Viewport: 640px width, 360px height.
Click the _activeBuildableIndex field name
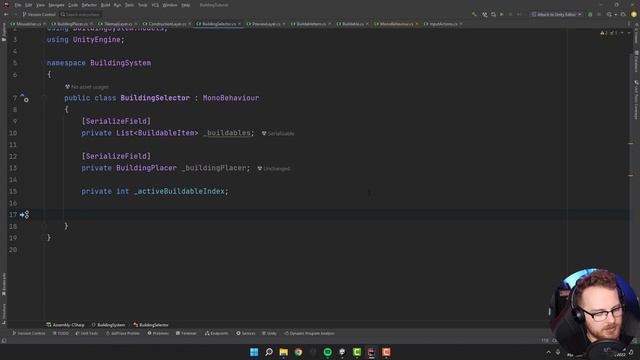click(179, 191)
